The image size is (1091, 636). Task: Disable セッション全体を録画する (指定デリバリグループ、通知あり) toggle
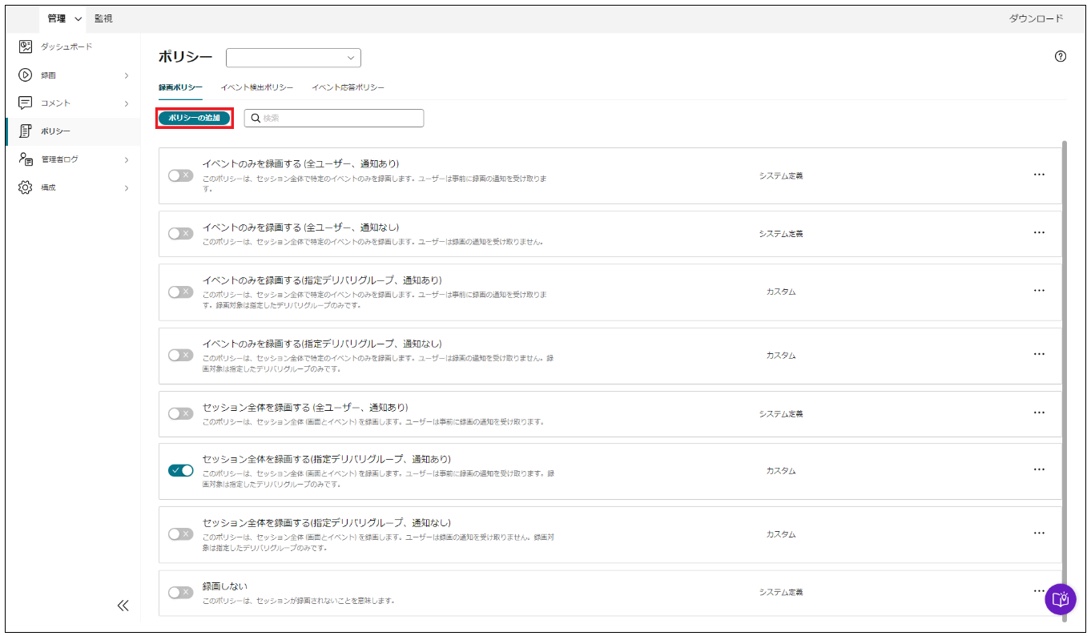[x=181, y=471]
